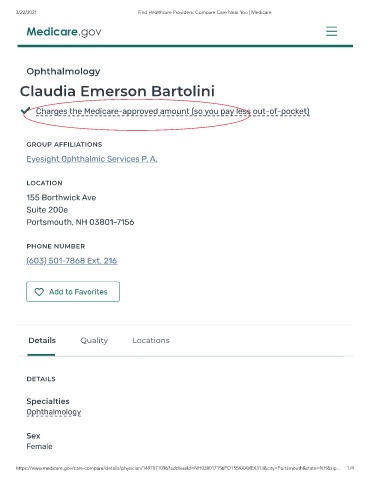Select the Details tab

coord(42,340)
